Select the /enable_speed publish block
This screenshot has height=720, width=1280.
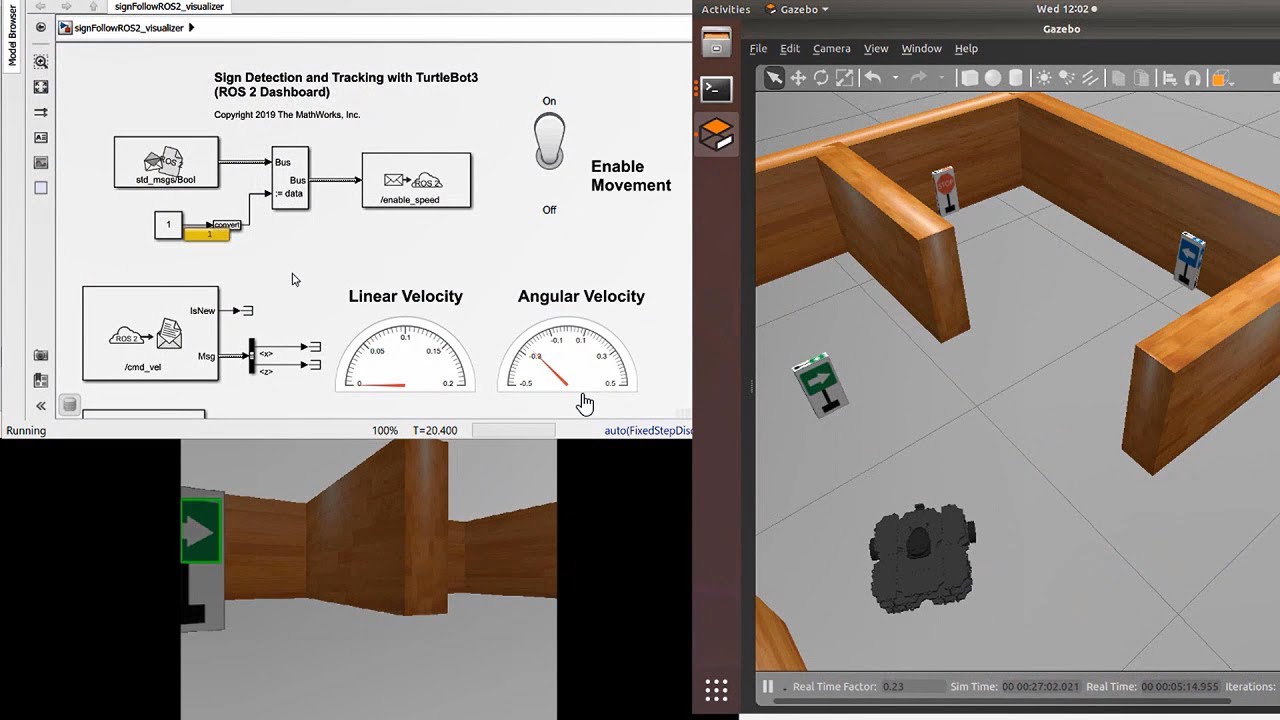pyautogui.click(x=416, y=180)
